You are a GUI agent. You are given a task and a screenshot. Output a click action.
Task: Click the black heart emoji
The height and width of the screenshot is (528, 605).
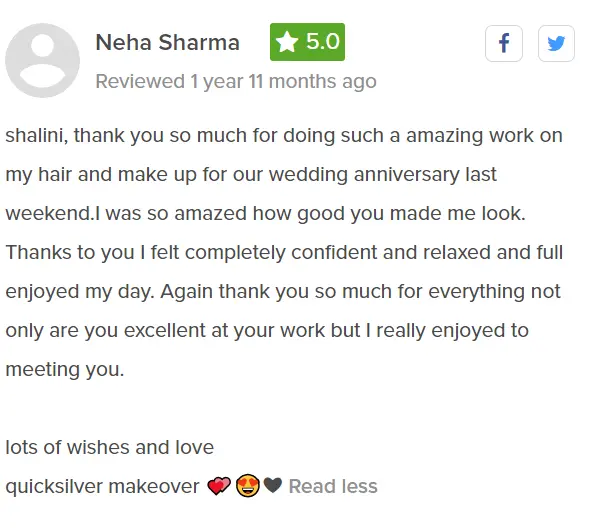(273, 487)
